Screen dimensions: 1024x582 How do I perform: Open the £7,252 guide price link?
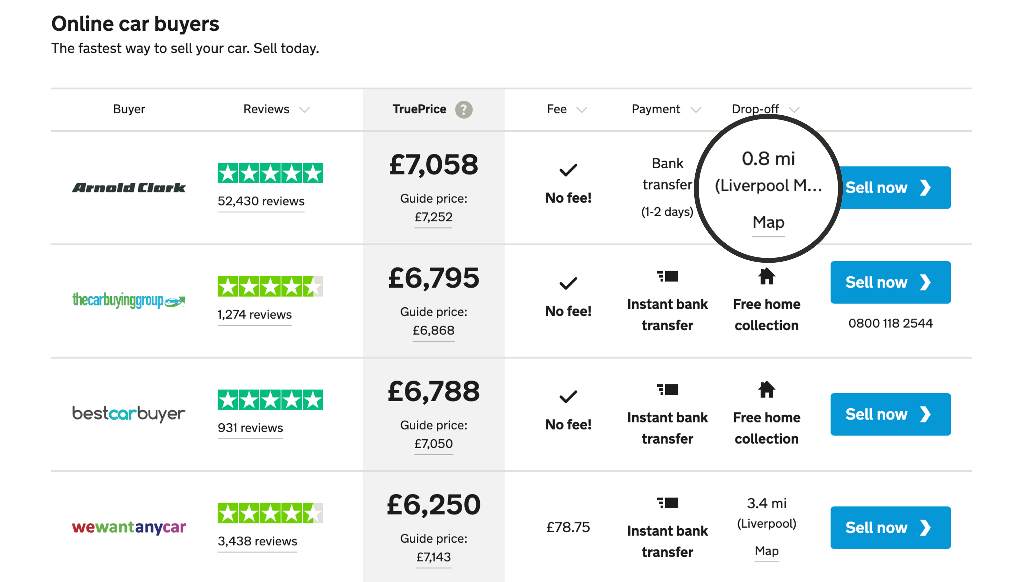click(434, 217)
